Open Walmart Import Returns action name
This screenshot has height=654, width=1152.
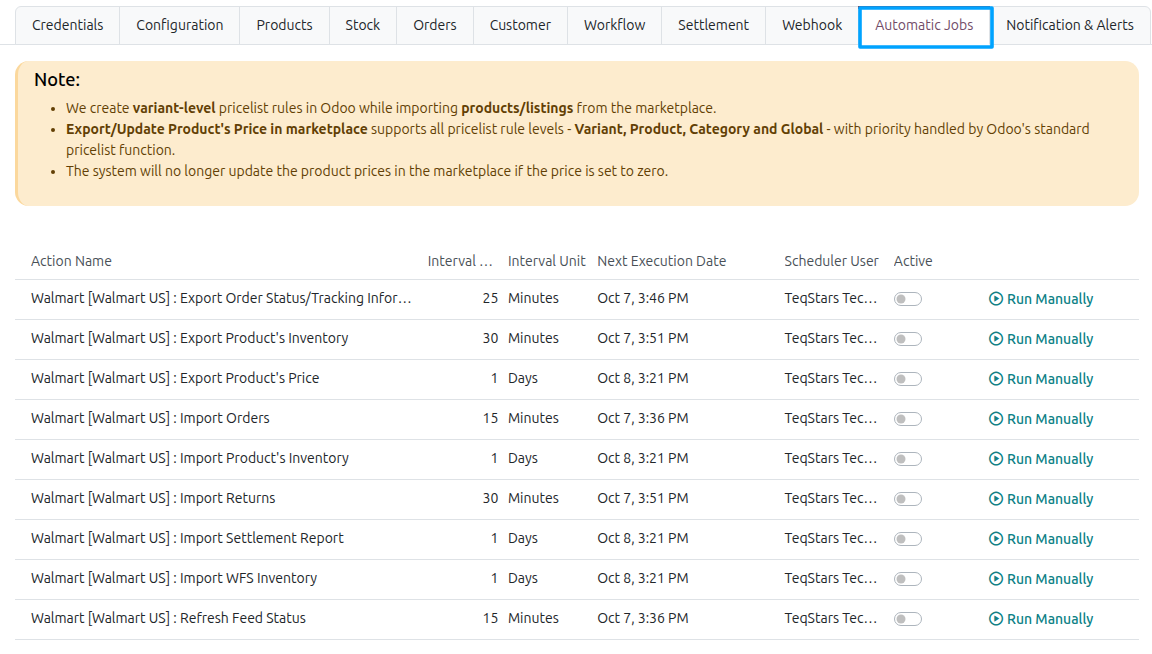[x=153, y=498]
